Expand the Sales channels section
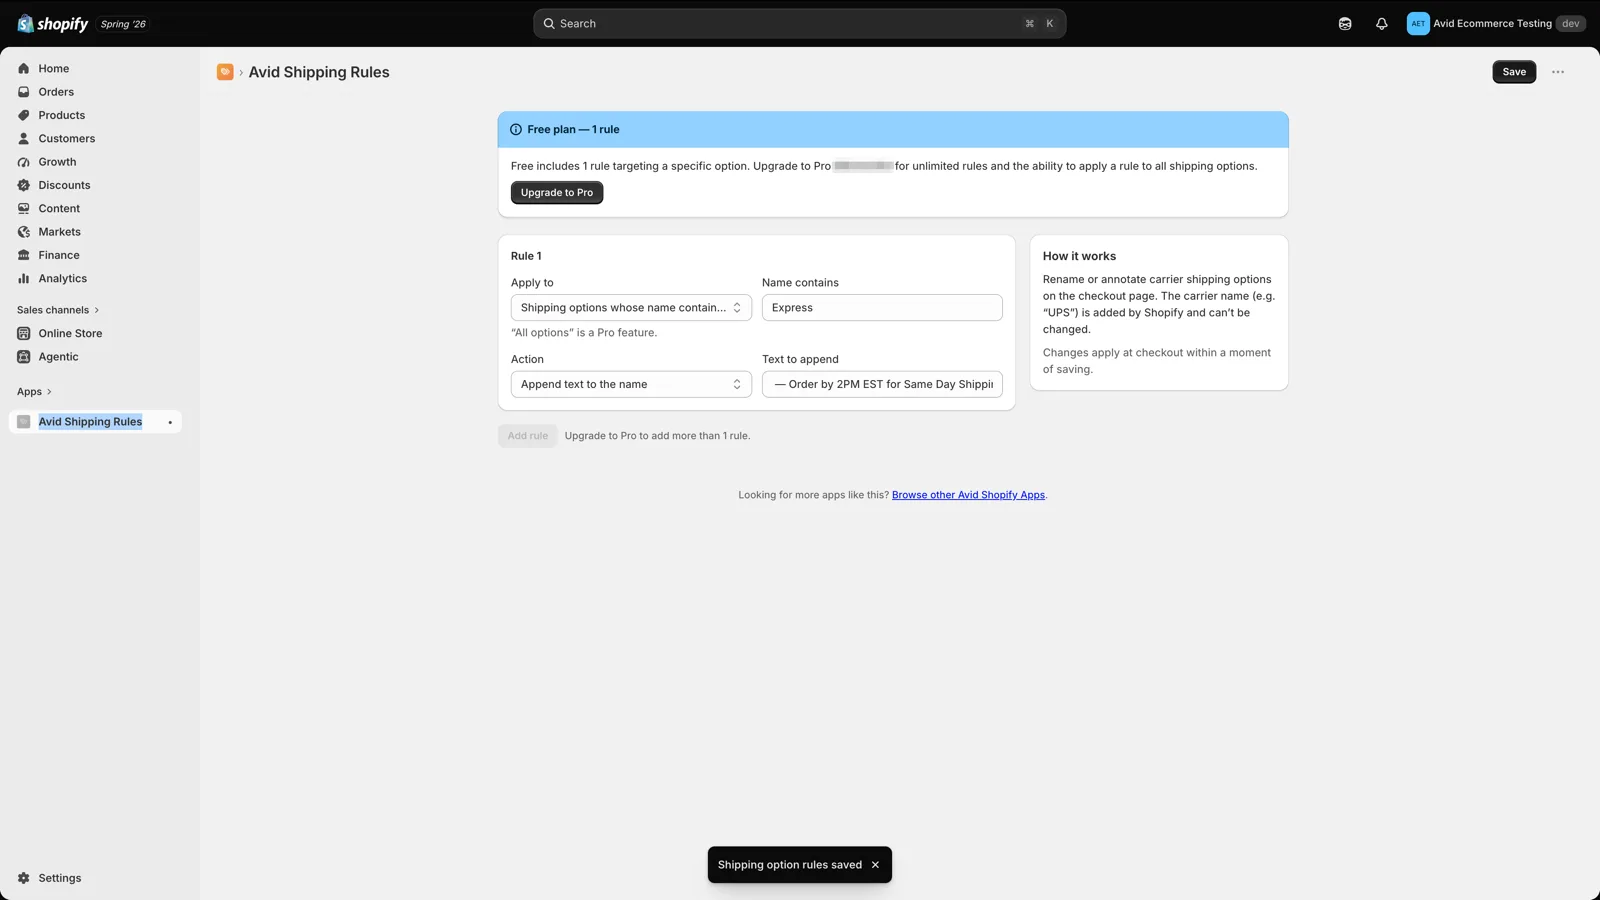The height and width of the screenshot is (900, 1600). point(58,311)
